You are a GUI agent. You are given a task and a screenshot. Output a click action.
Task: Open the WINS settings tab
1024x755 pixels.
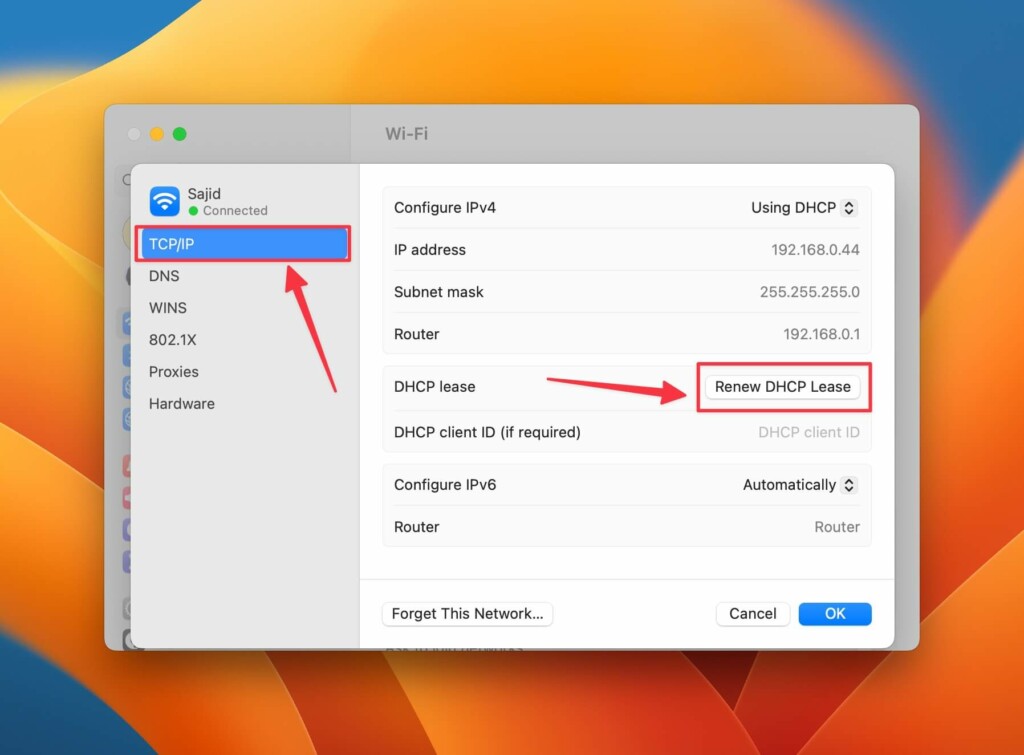(168, 308)
